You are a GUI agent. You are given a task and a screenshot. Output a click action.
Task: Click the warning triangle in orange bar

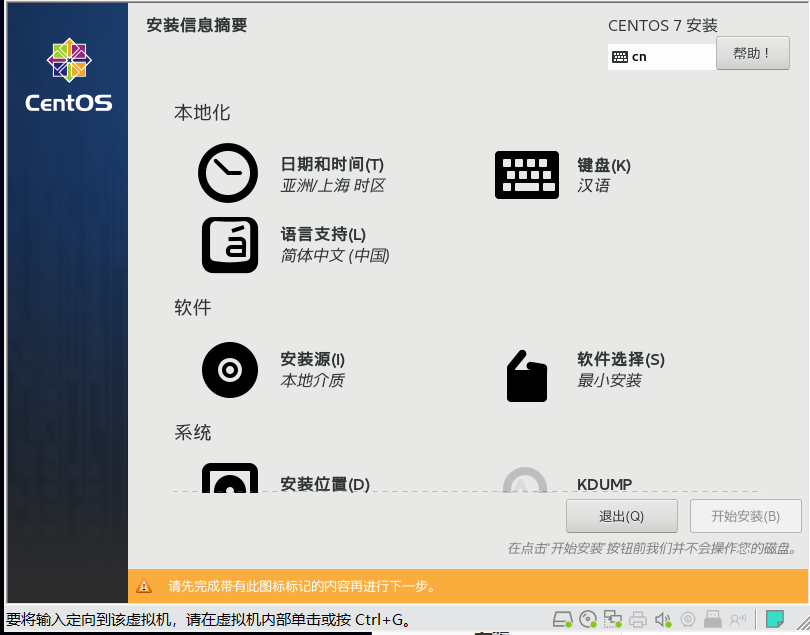(x=144, y=586)
